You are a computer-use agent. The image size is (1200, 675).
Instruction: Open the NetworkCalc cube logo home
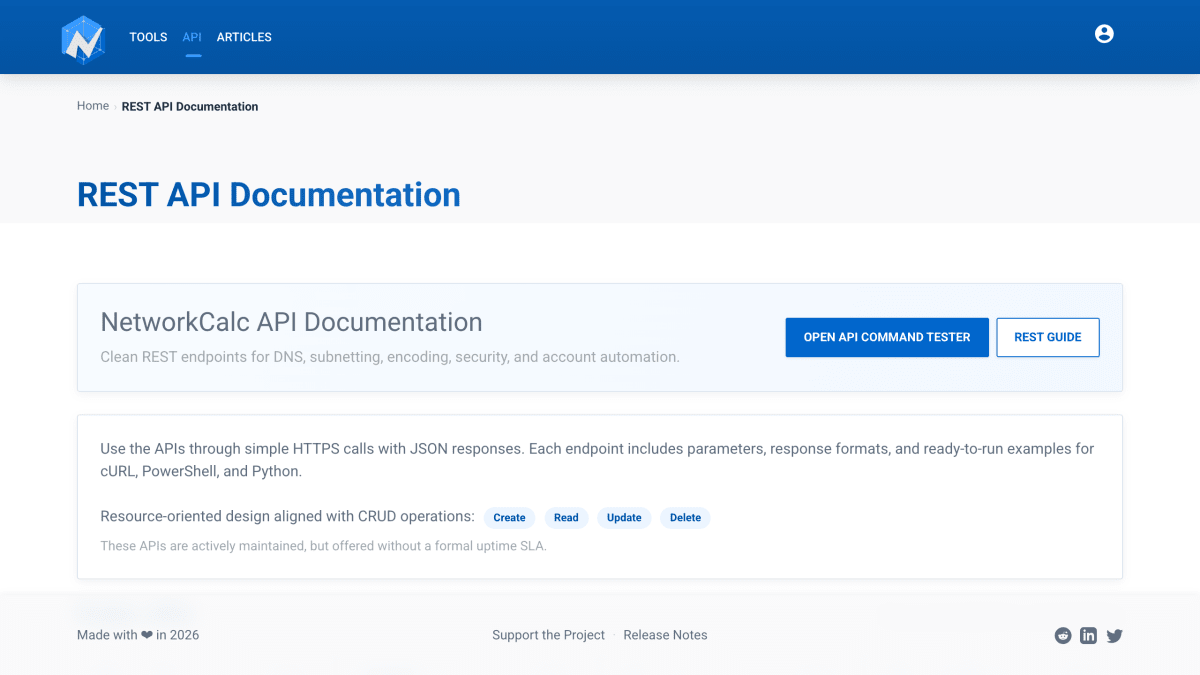(82, 40)
